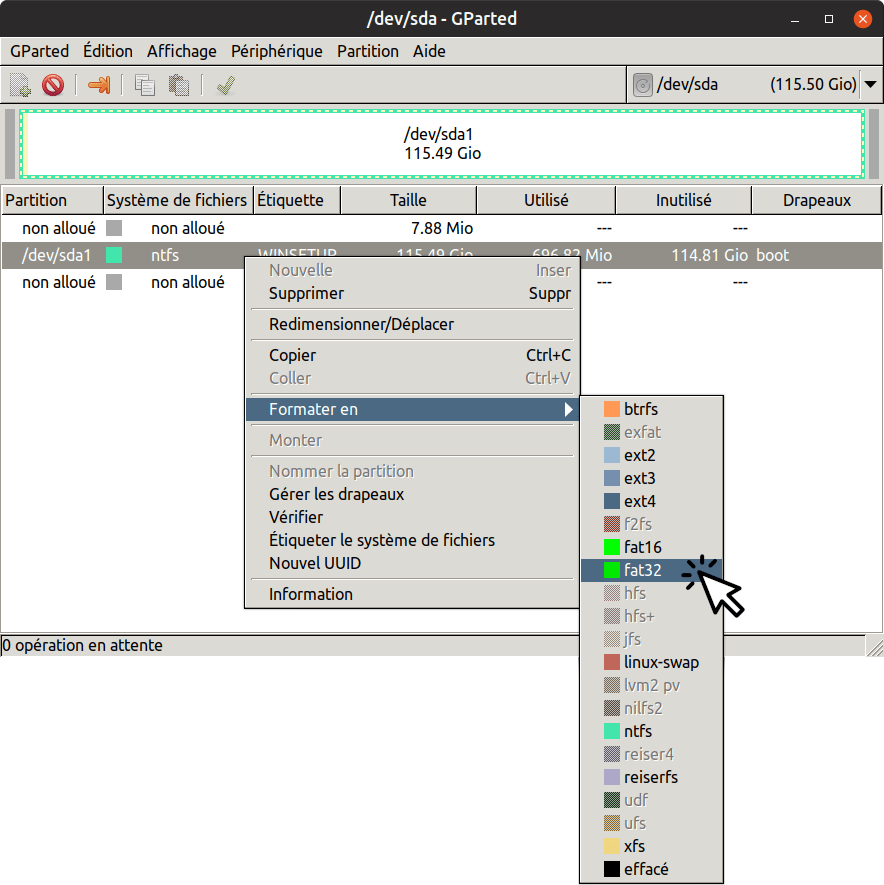The image size is (884, 885).
Task: Click the yellow xfs color swatch
Action: pos(612,847)
